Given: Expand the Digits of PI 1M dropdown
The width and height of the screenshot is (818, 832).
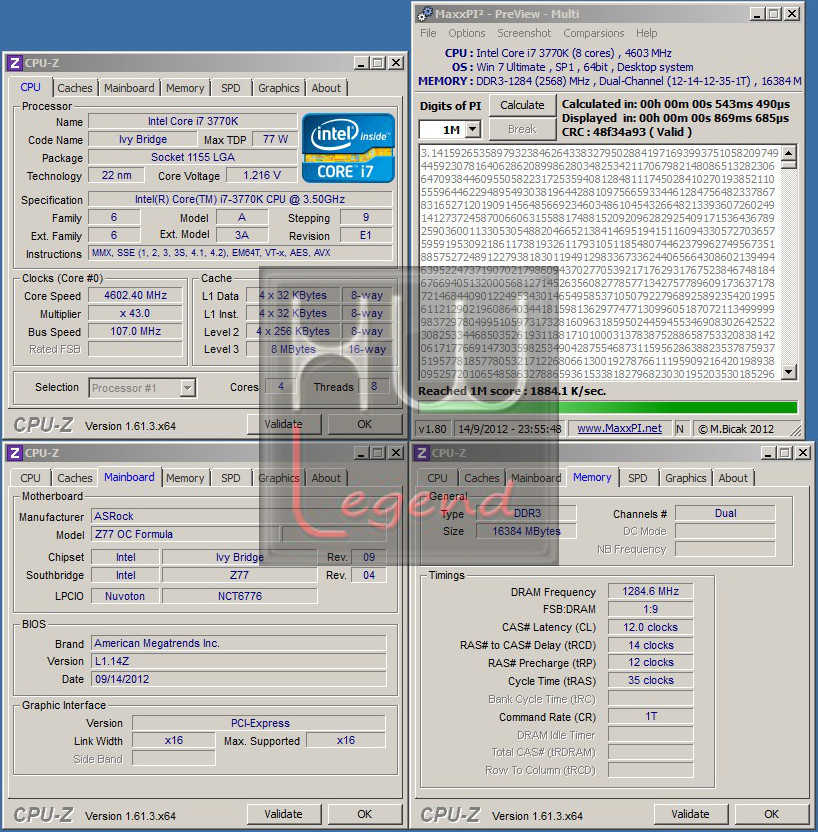Looking at the screenshot, I should pyautogui.click(x=473, y=129).
